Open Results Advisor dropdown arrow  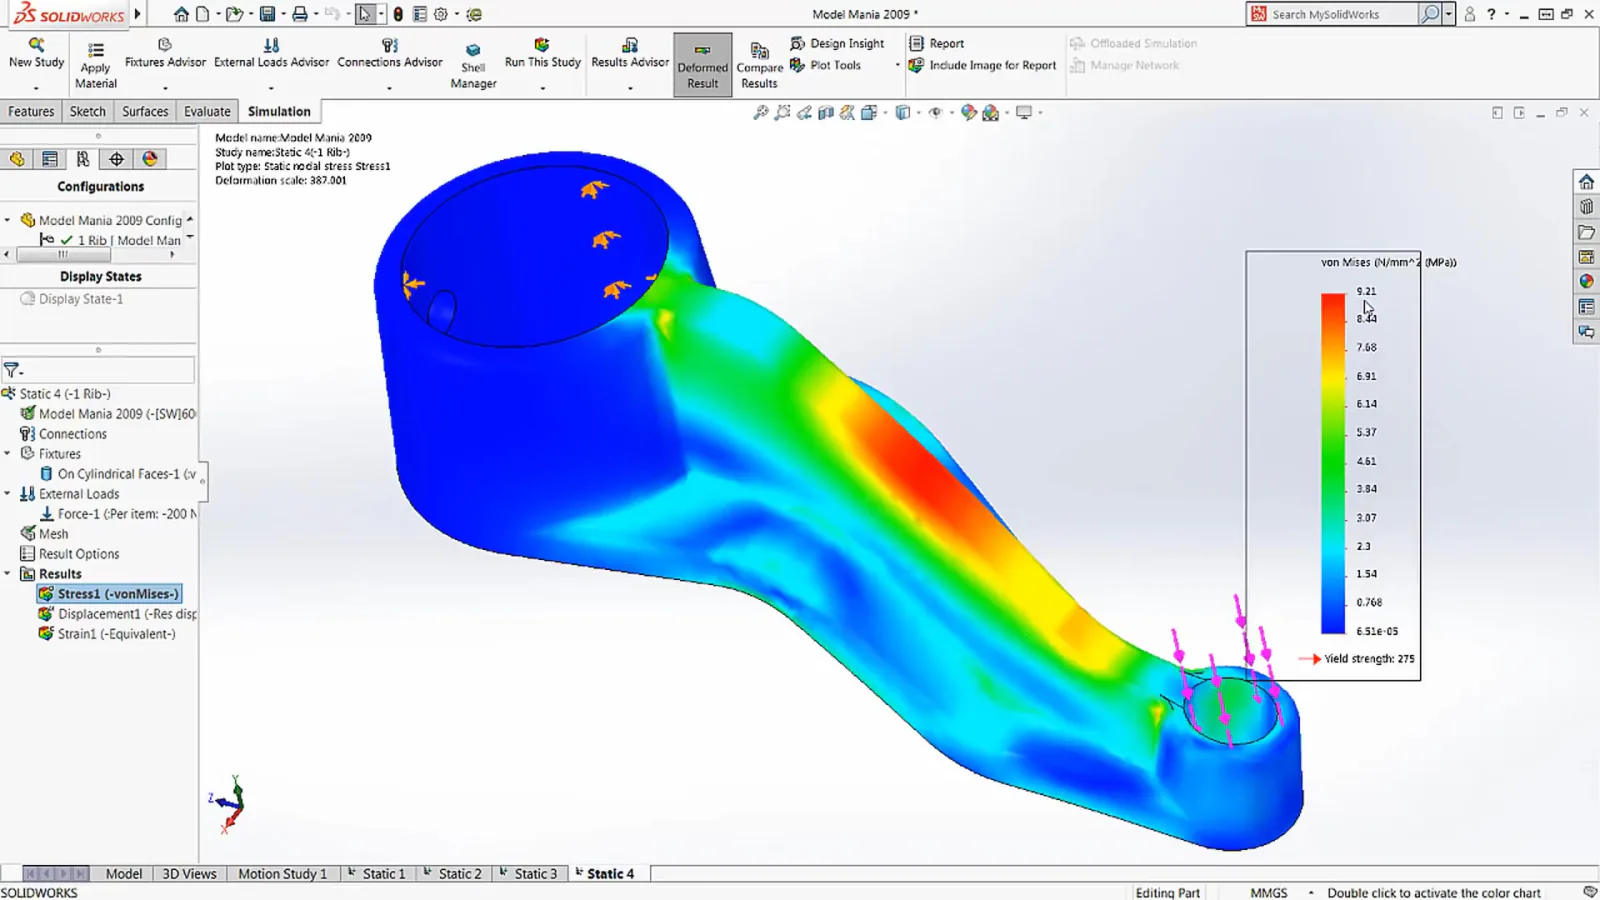(630, 88)
